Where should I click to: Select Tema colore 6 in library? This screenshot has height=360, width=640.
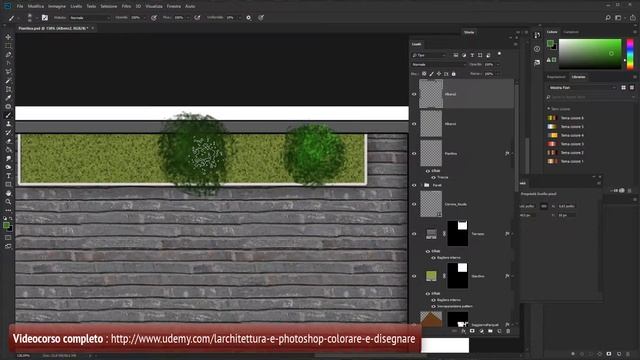click(x=565, y=118)
